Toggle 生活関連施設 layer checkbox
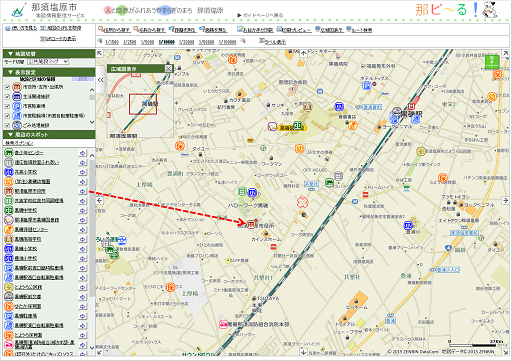 [x=7, y=97]
